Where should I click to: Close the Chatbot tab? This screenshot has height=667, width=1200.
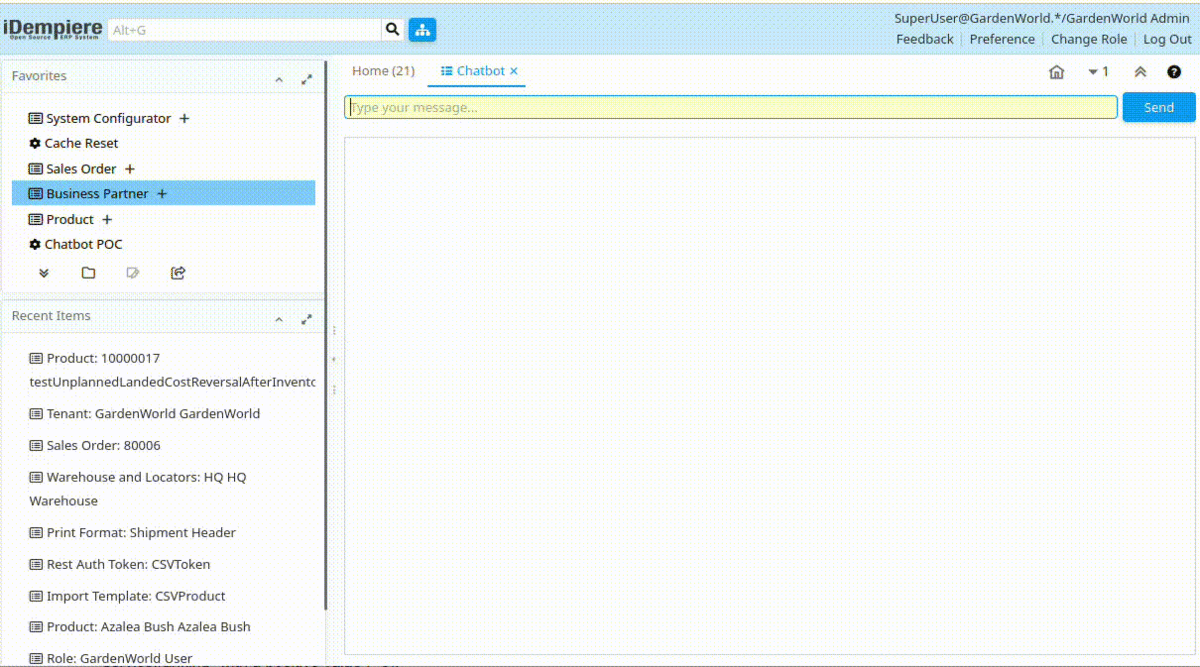coord(514,71)
